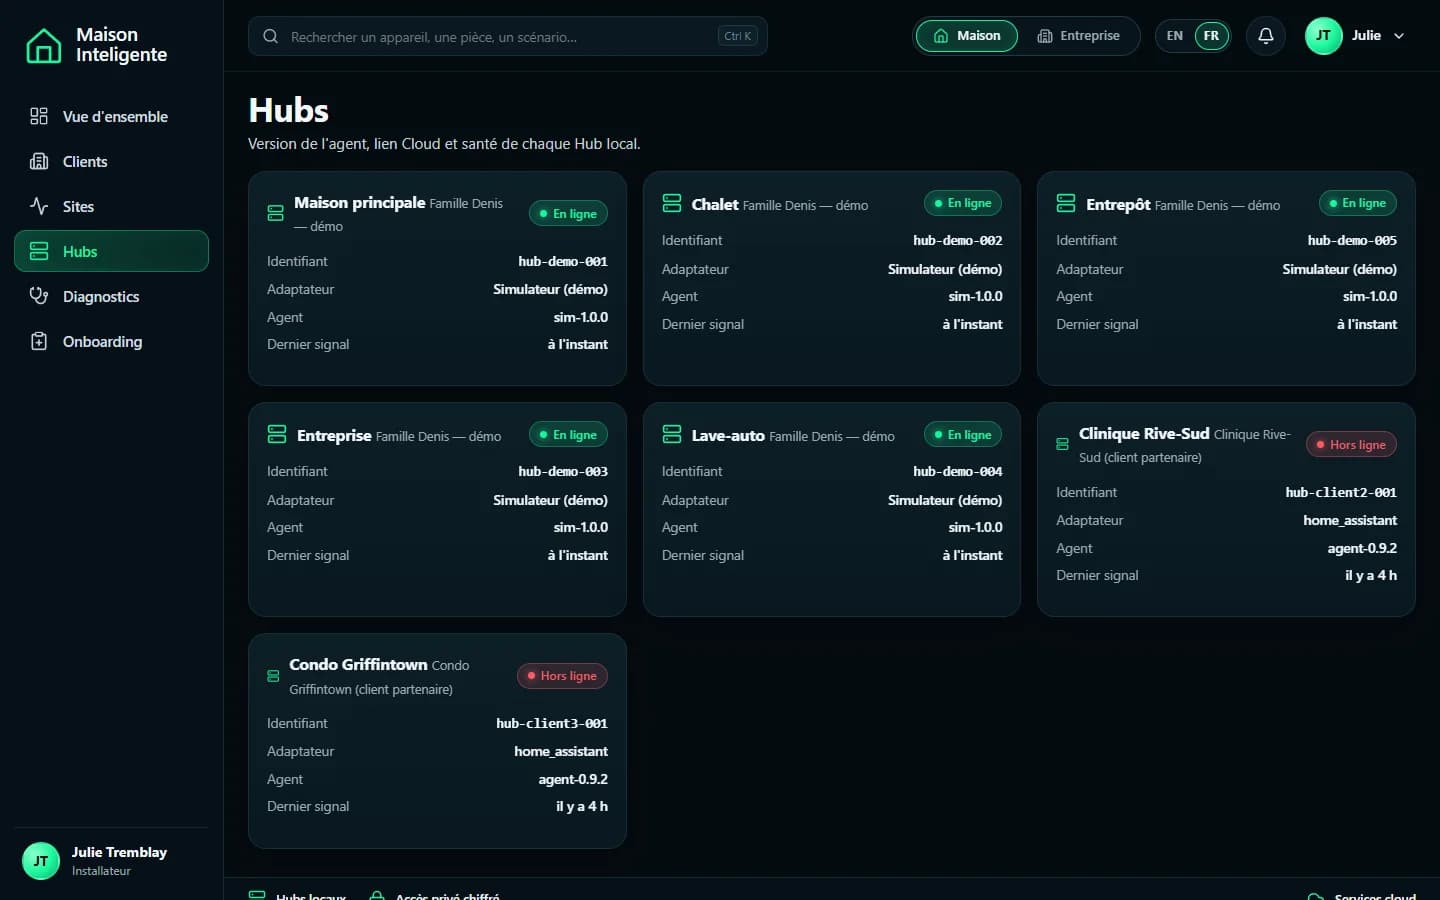Click the Clients building icon
Image resolution: width=1440 pixels, height=900 pixels.
pyautogui.click(x=39, y=161)
